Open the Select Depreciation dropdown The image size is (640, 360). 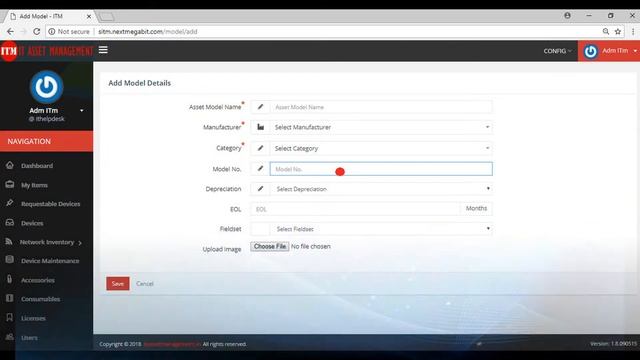(381, 189)
